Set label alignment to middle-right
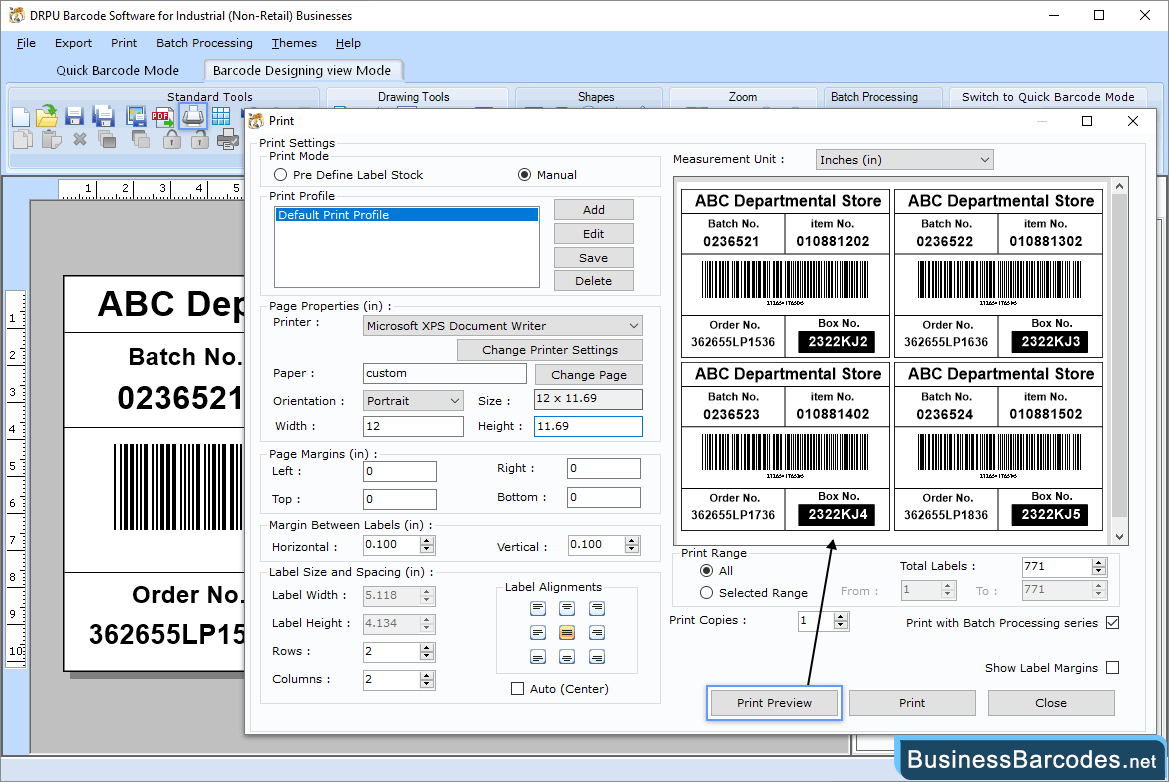This screenshot has height=782, width=1169. [x=596, y=633]
